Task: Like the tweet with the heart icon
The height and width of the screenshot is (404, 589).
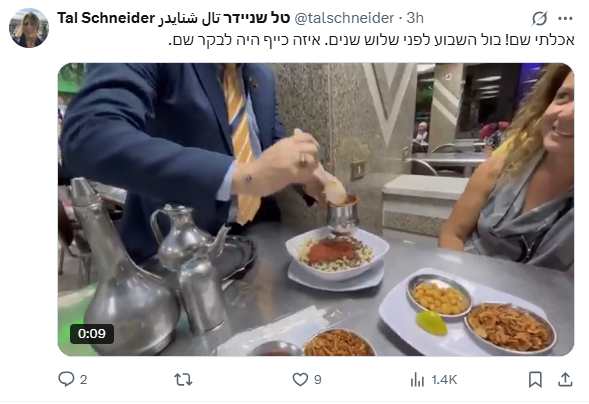Action: coord(300,380)
